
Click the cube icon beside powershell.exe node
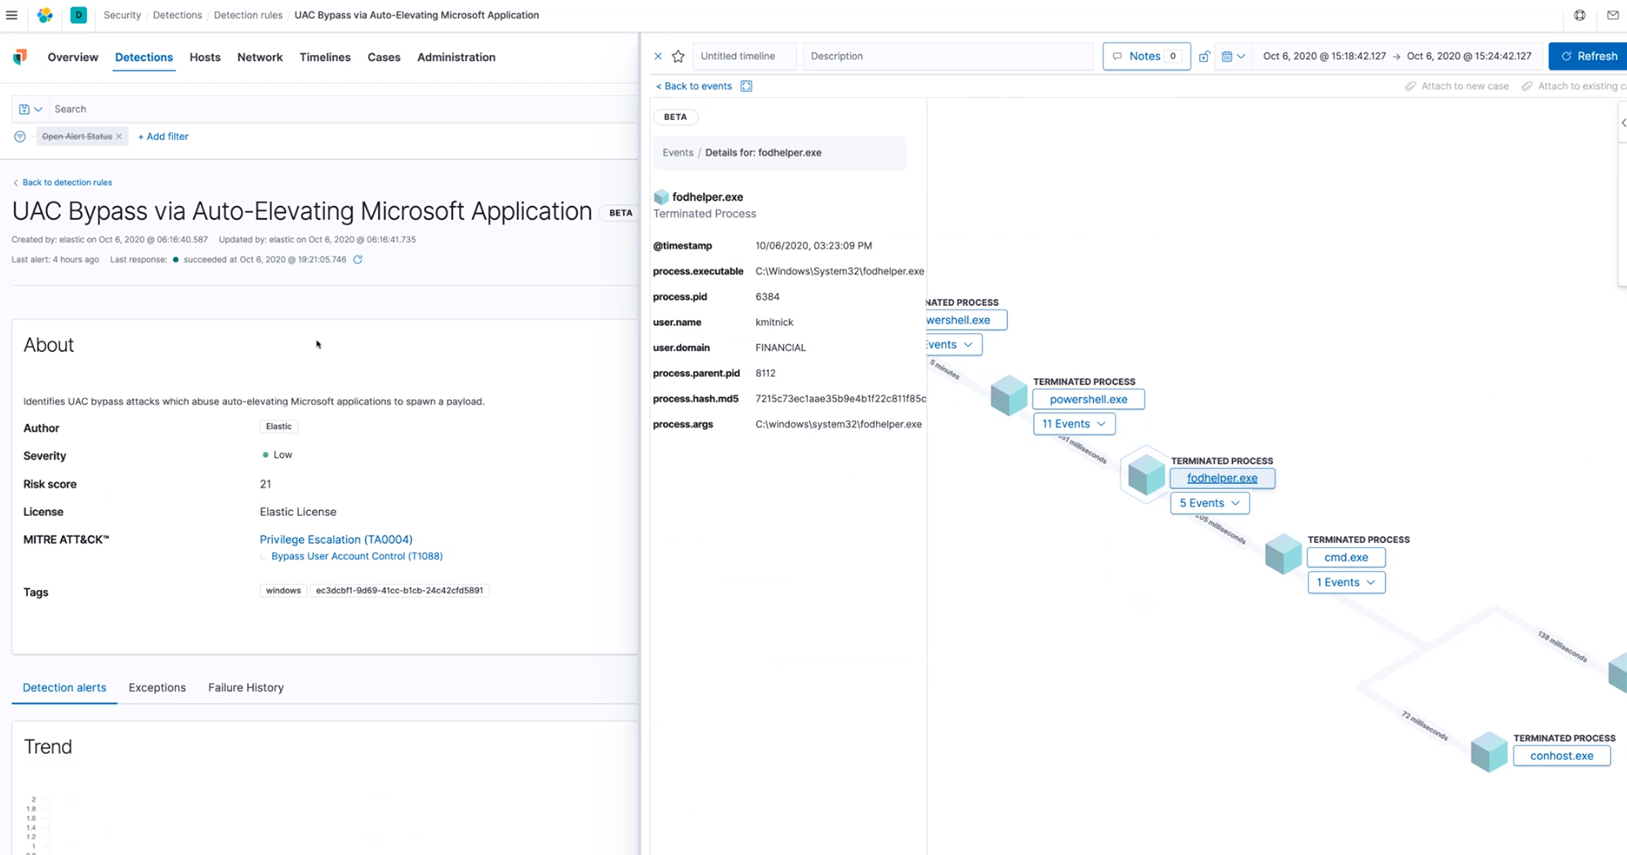tap(1009, 395)
